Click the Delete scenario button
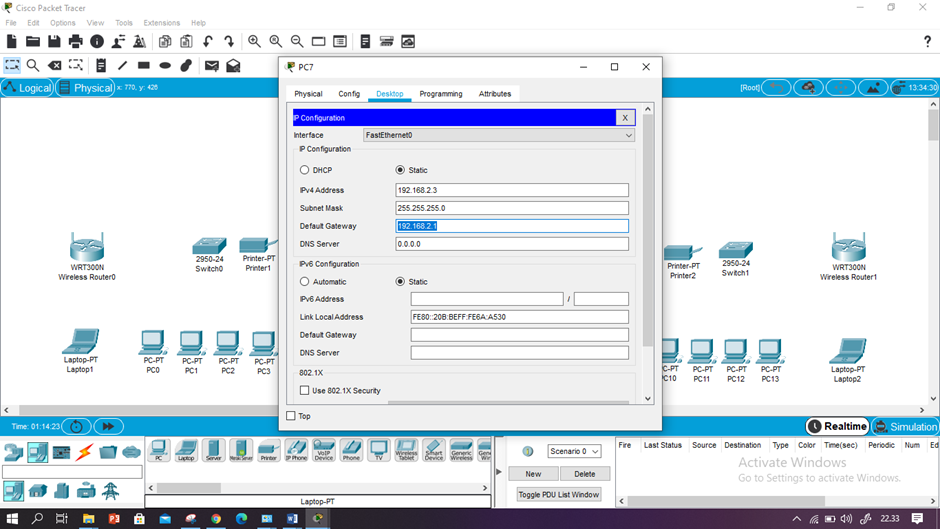 coord(585,474)
